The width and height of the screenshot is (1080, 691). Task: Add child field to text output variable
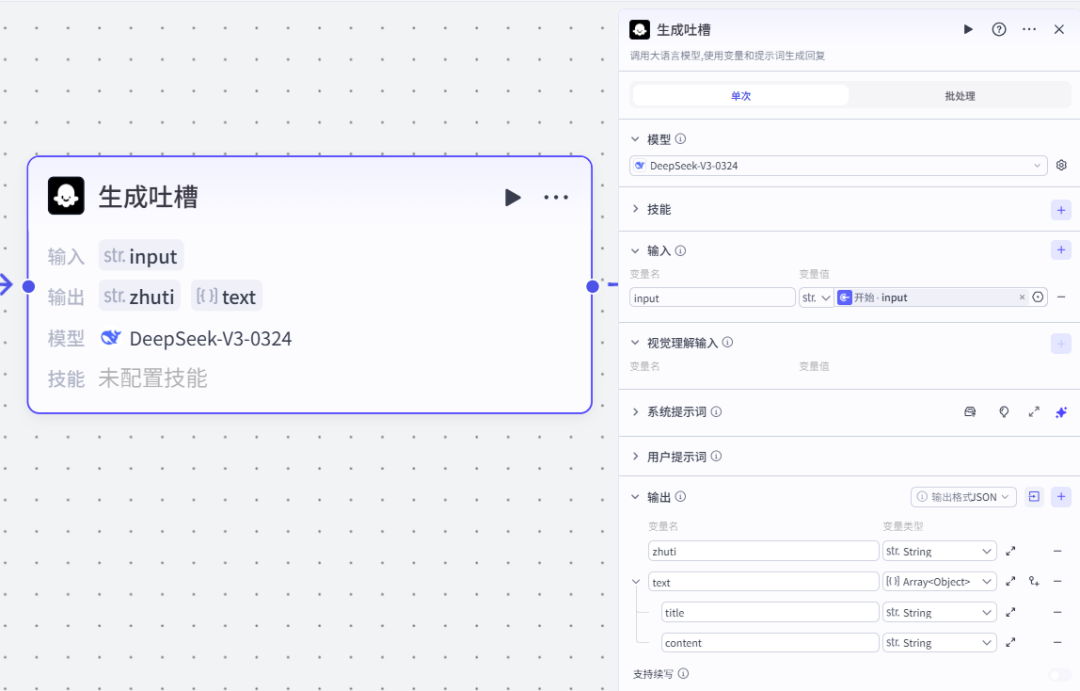tap(1034, 581)
